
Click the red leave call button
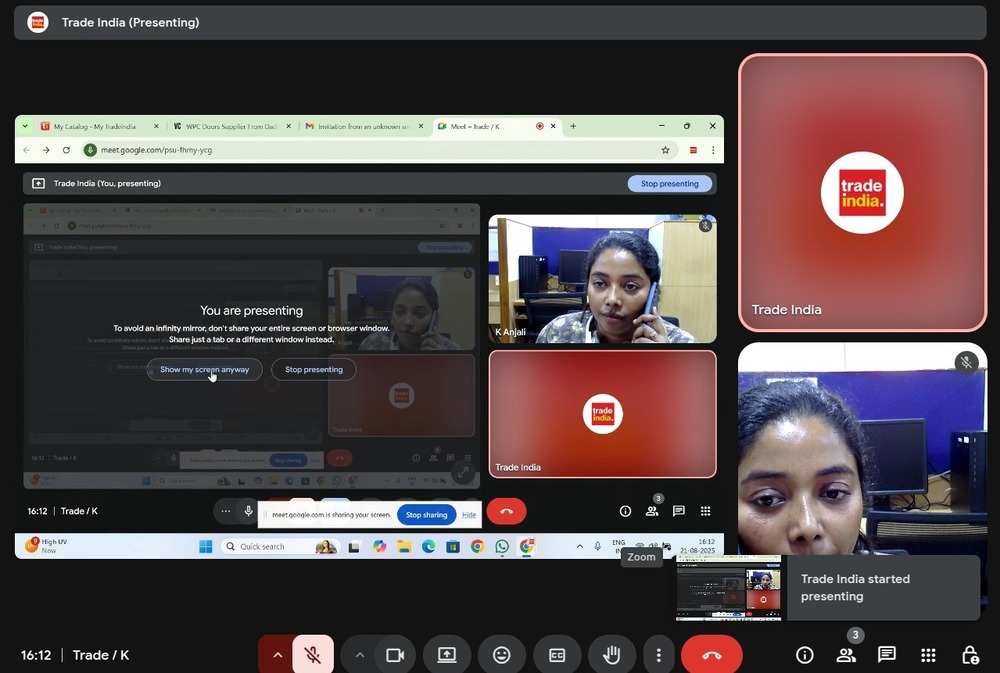tap(711, 655)
